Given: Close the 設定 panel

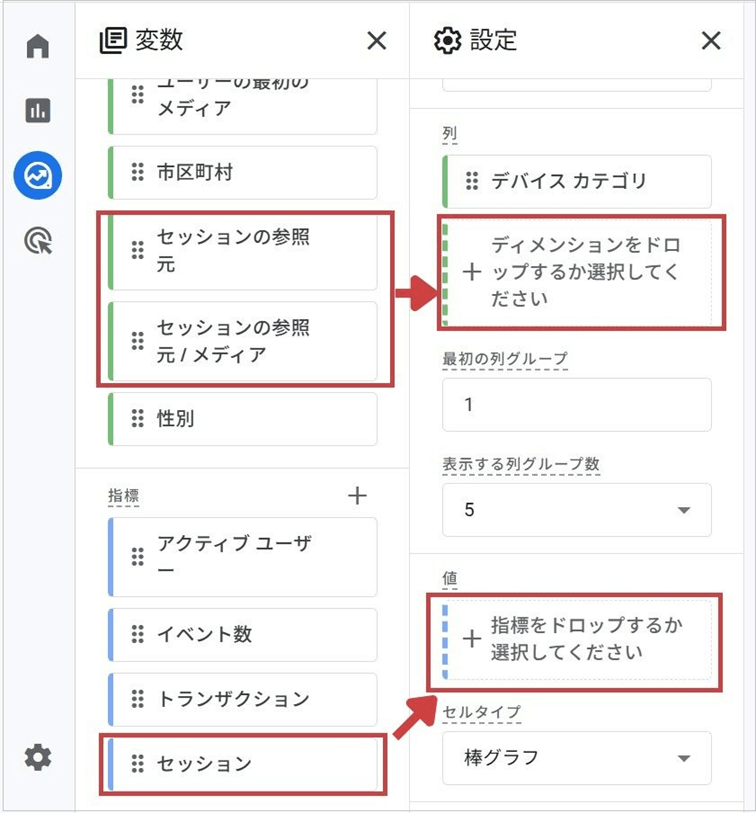Looking at the screenshot, I should click(711, 40).
